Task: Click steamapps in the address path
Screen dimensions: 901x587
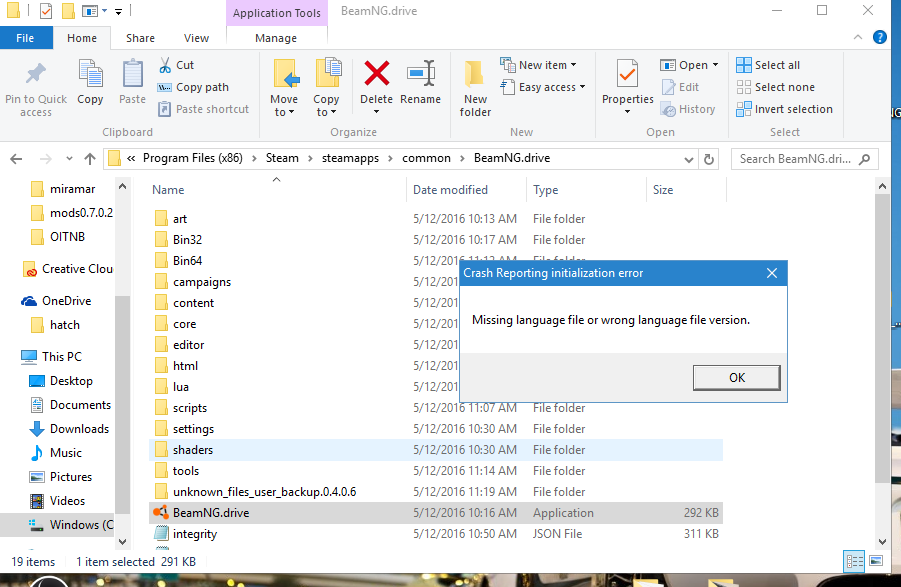Action: click(x=350, y=158)
